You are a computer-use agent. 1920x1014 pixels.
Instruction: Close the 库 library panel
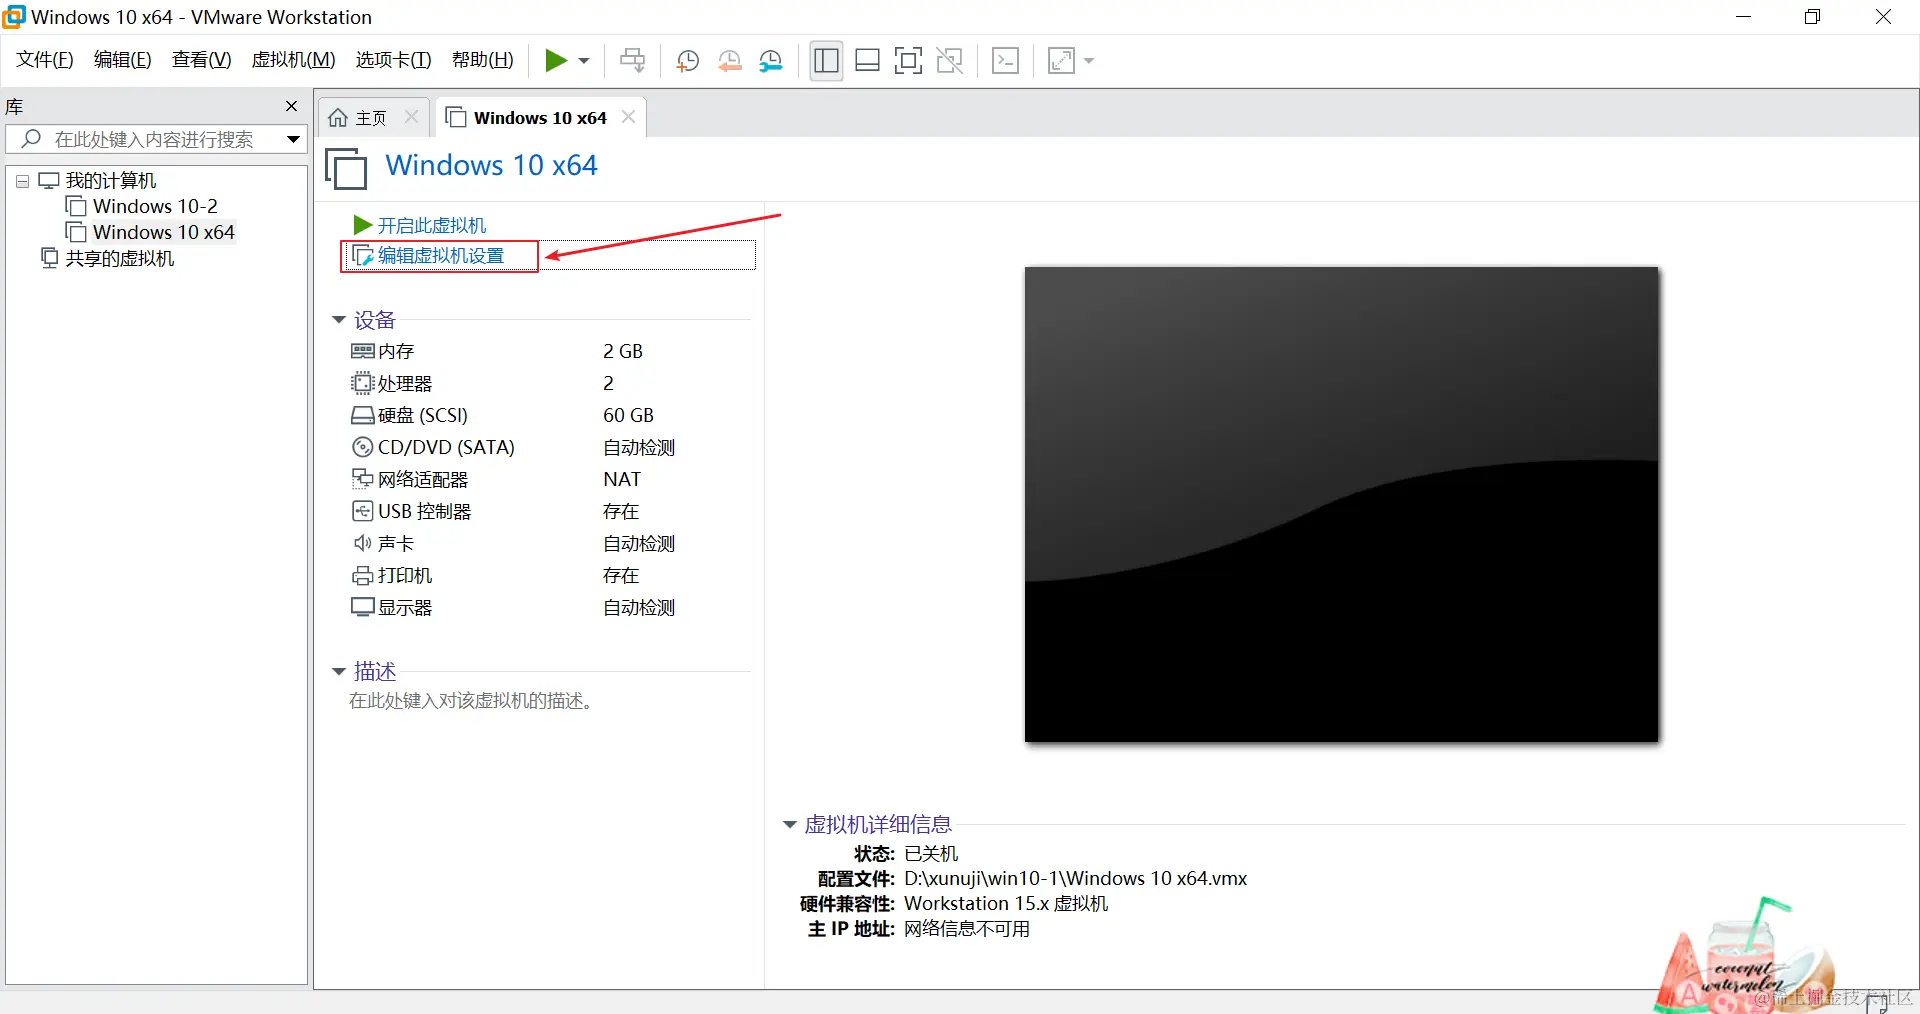(291, 106)
